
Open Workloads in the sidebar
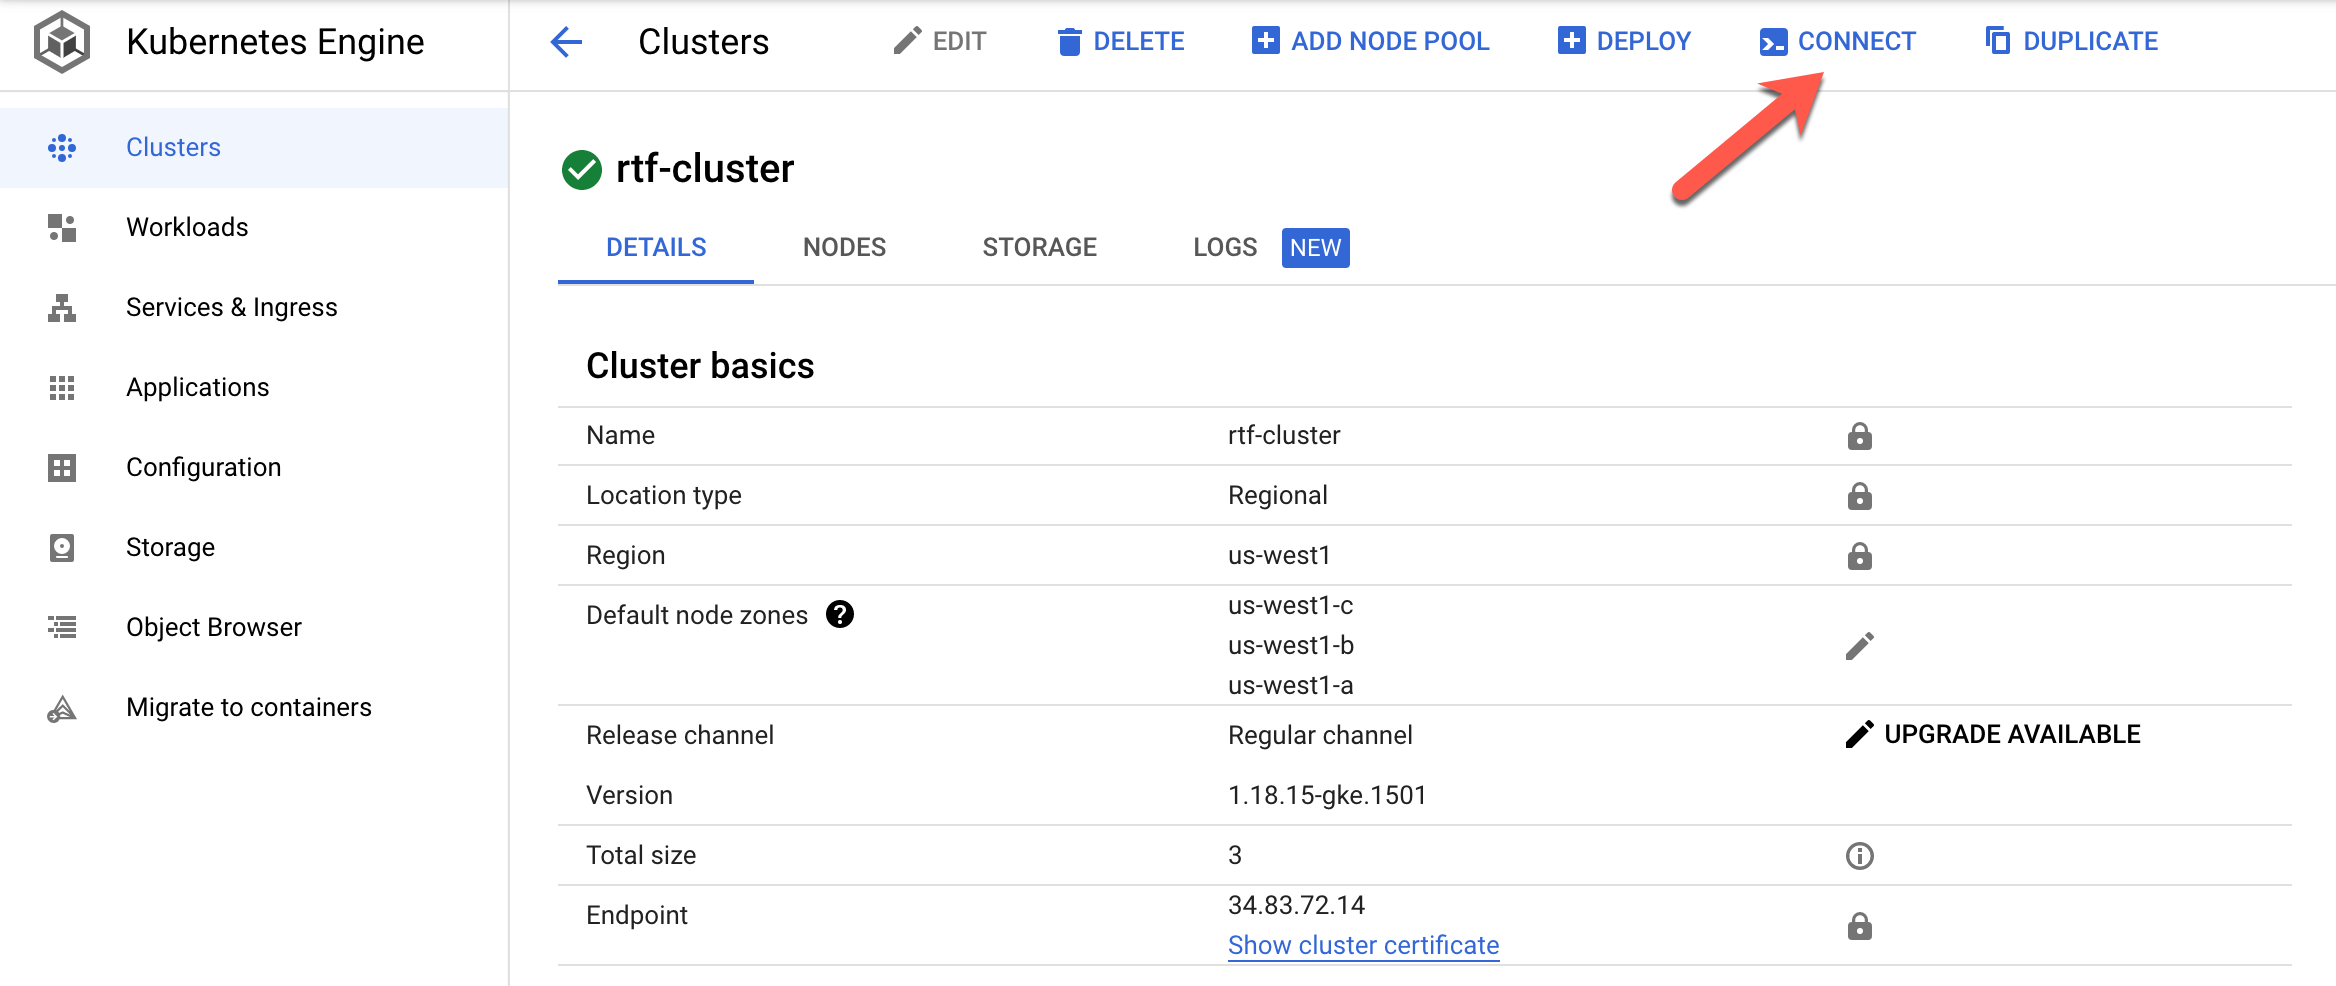click(x=254, y=228)
